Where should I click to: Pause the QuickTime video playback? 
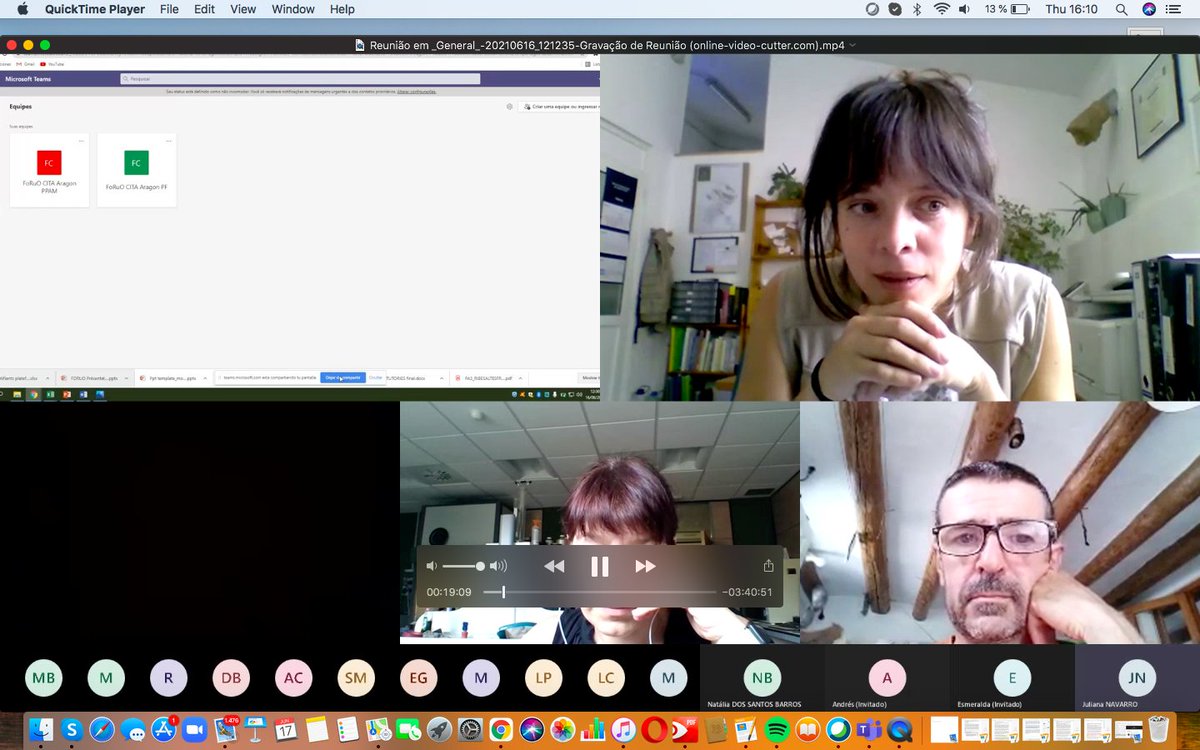coord(600,566)
